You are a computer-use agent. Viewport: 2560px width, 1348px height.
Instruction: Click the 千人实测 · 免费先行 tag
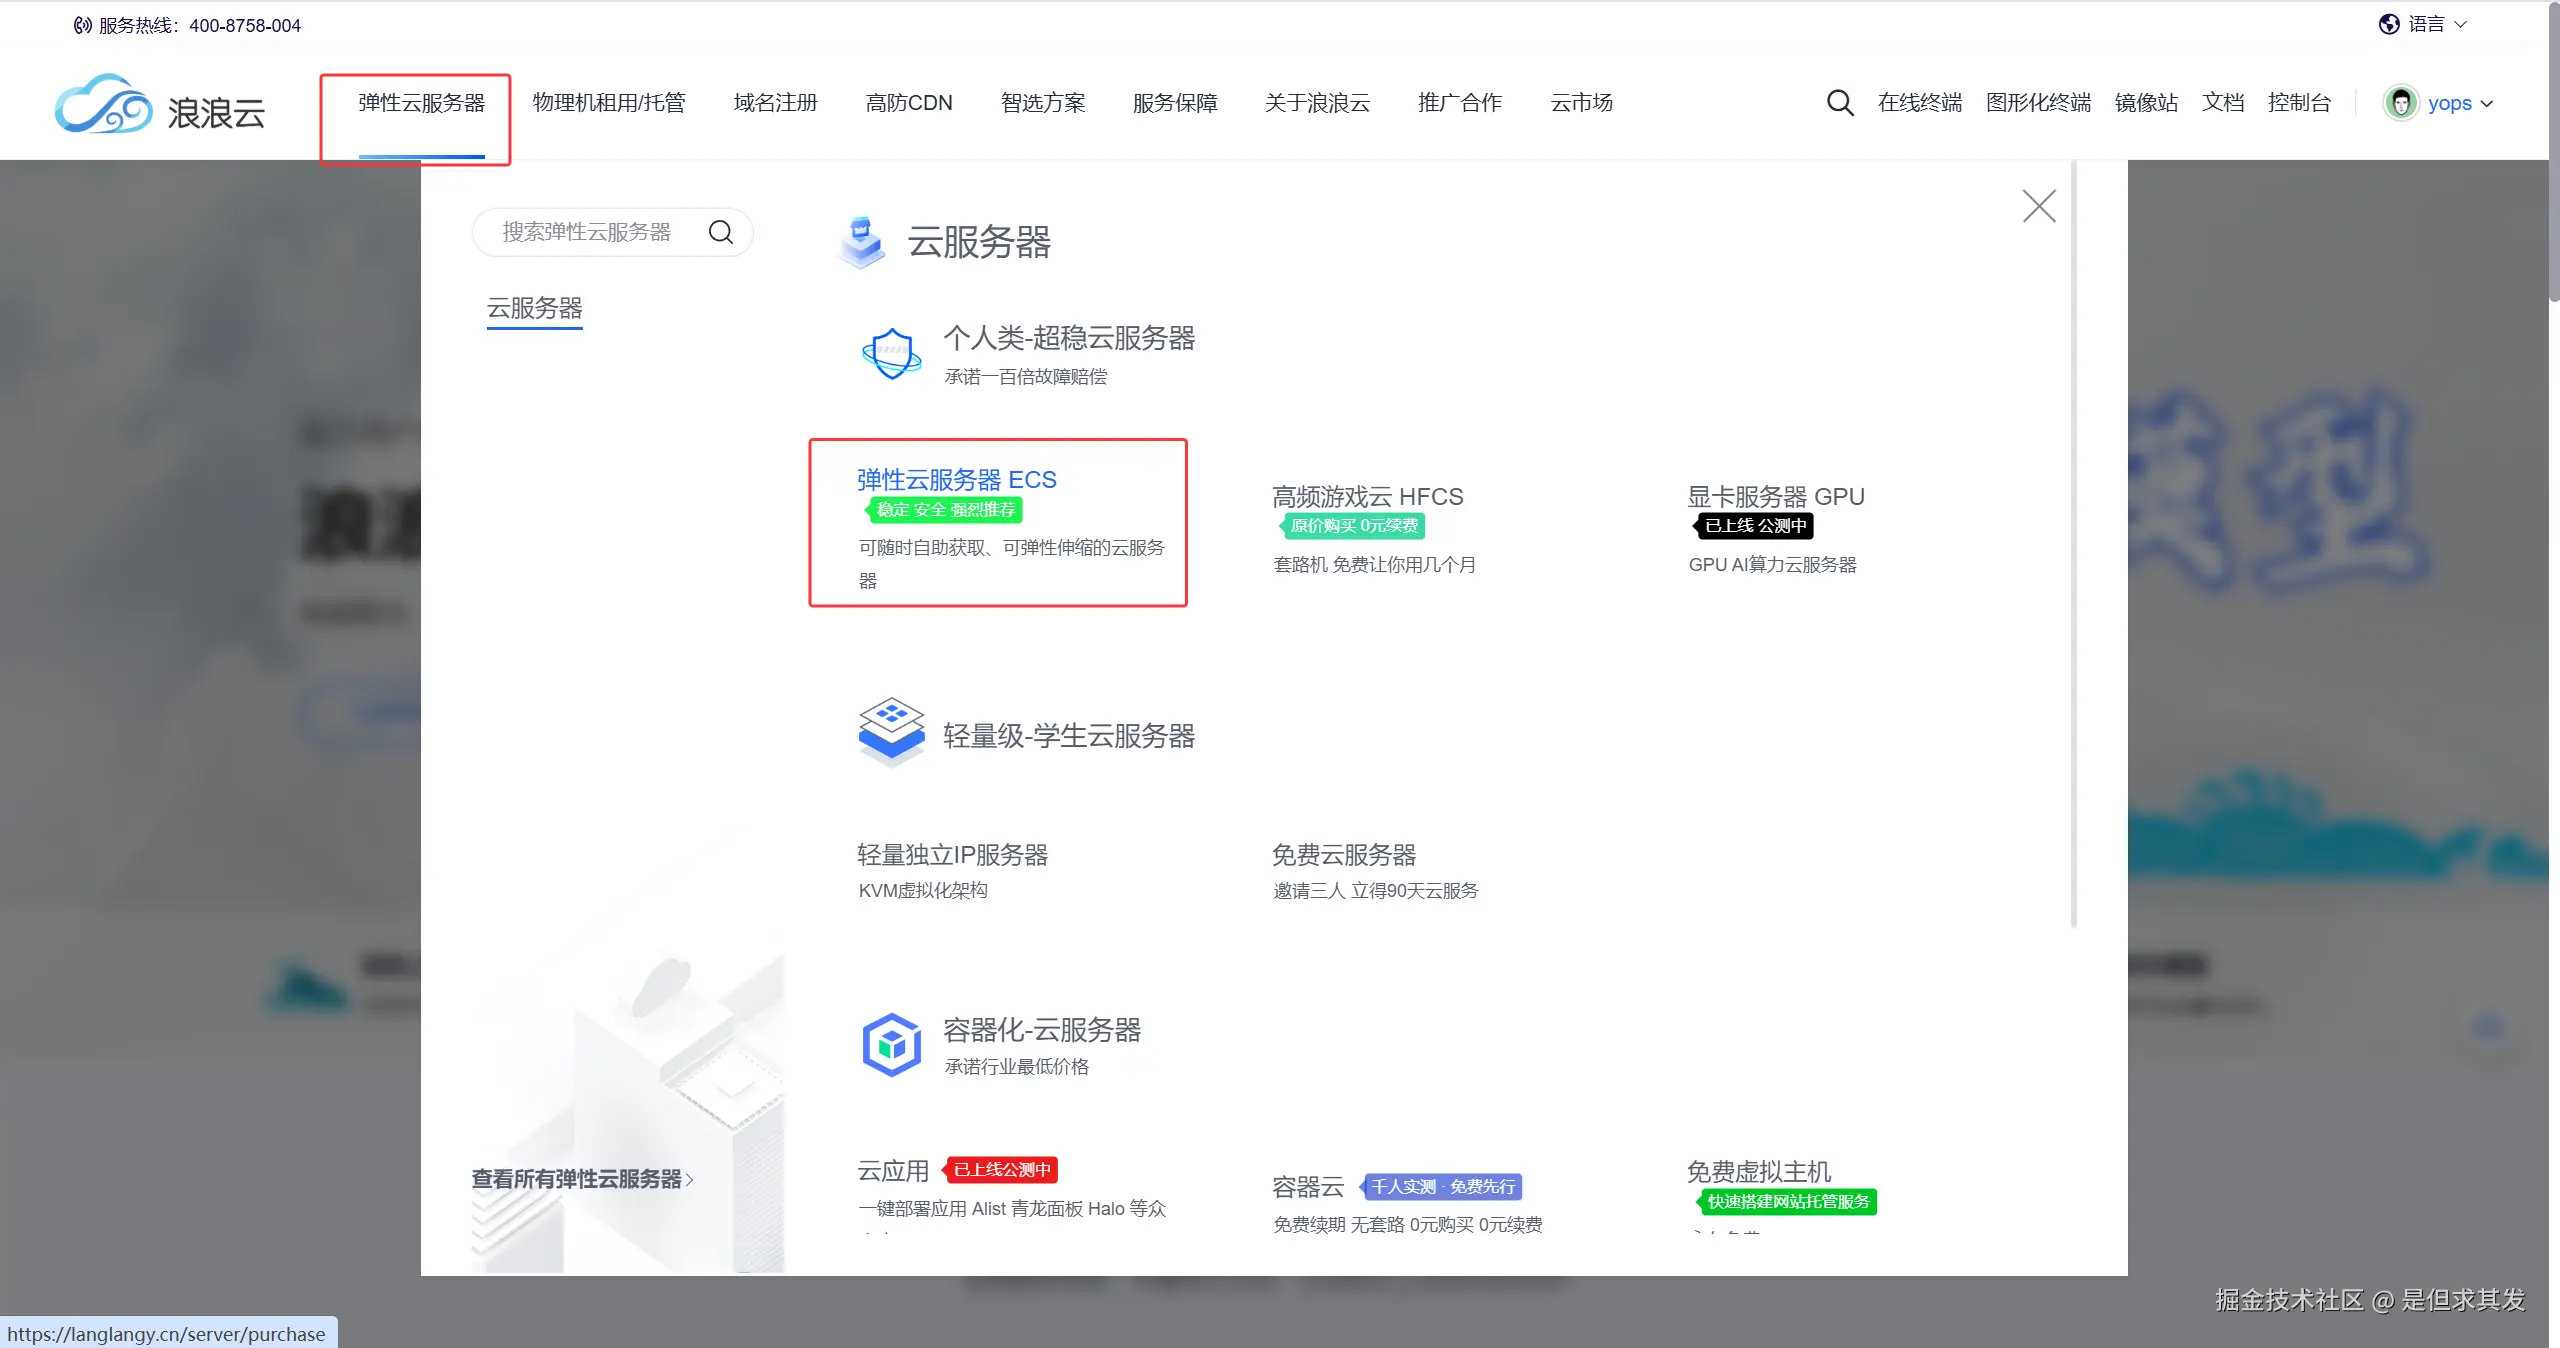(x=1441, y=1187)
